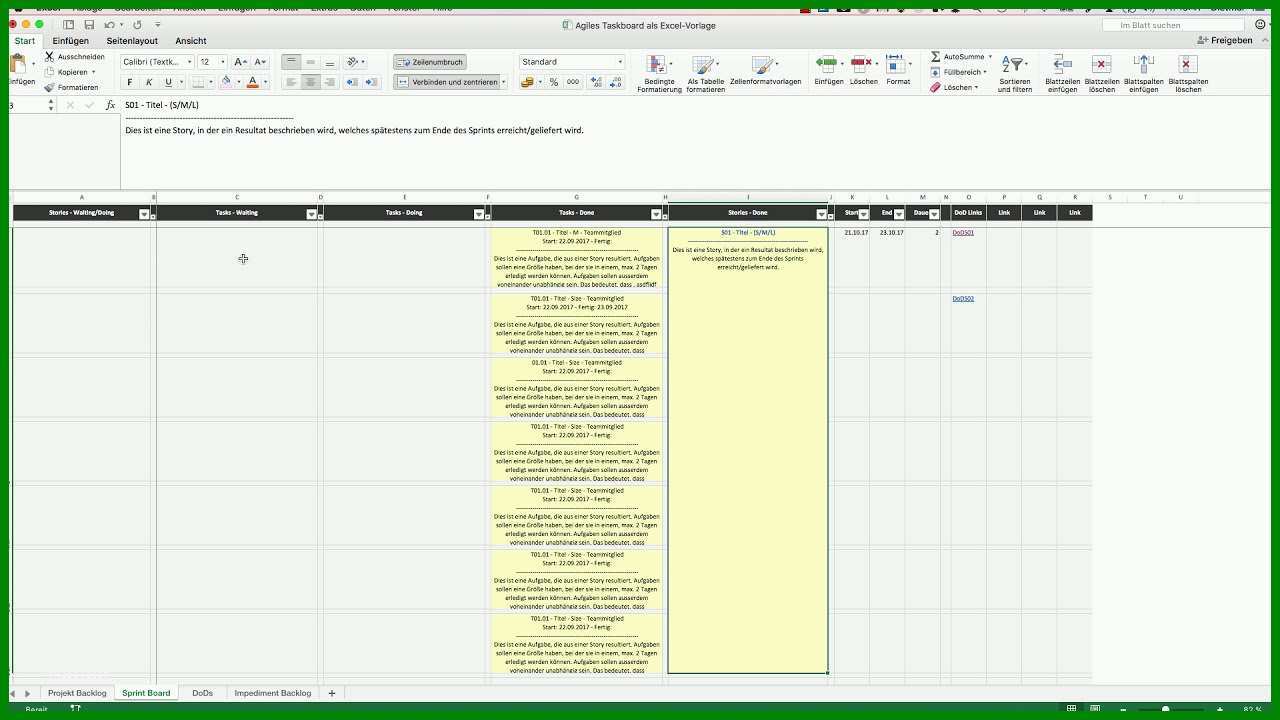Open Projekt Backlog sheet tab
Image resolution: width=1280 pixels, height=720 pixels.
point(77,693)
